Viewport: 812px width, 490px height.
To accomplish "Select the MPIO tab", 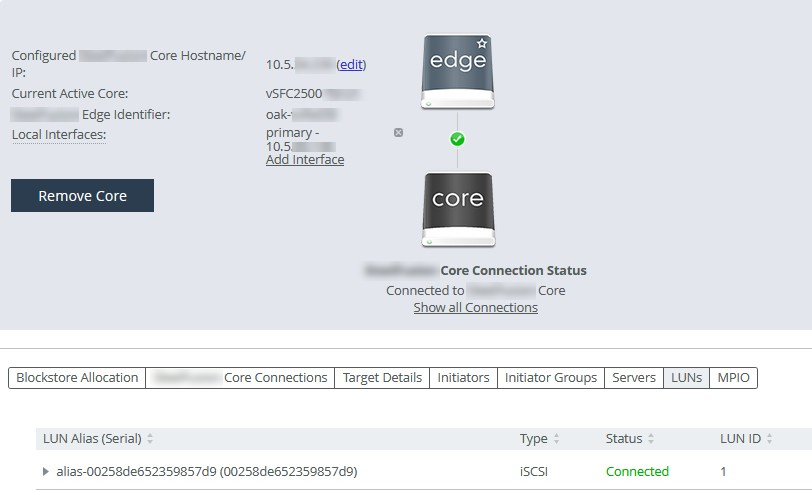I will (734, 378).
